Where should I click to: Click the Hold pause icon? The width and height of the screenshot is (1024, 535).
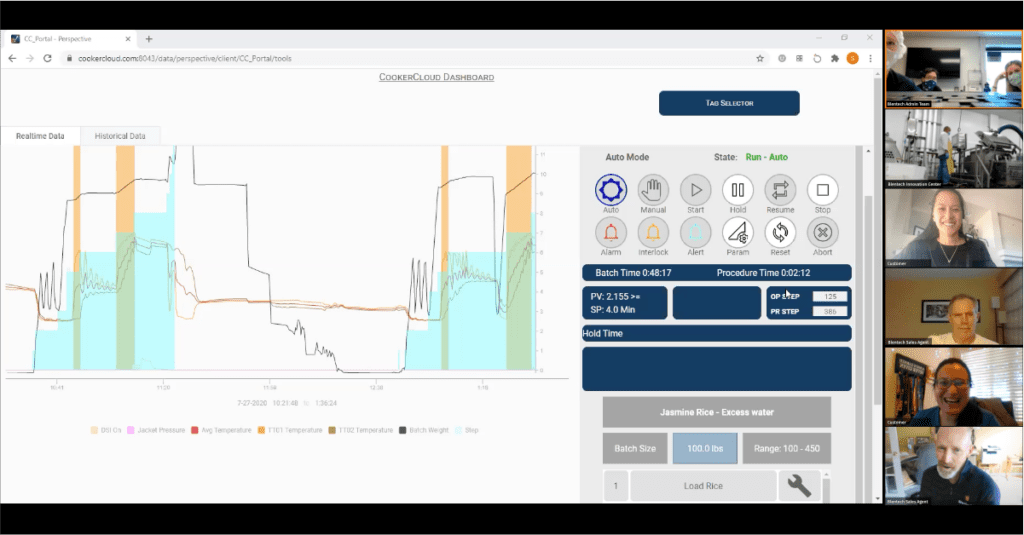(x=738, y=189)
